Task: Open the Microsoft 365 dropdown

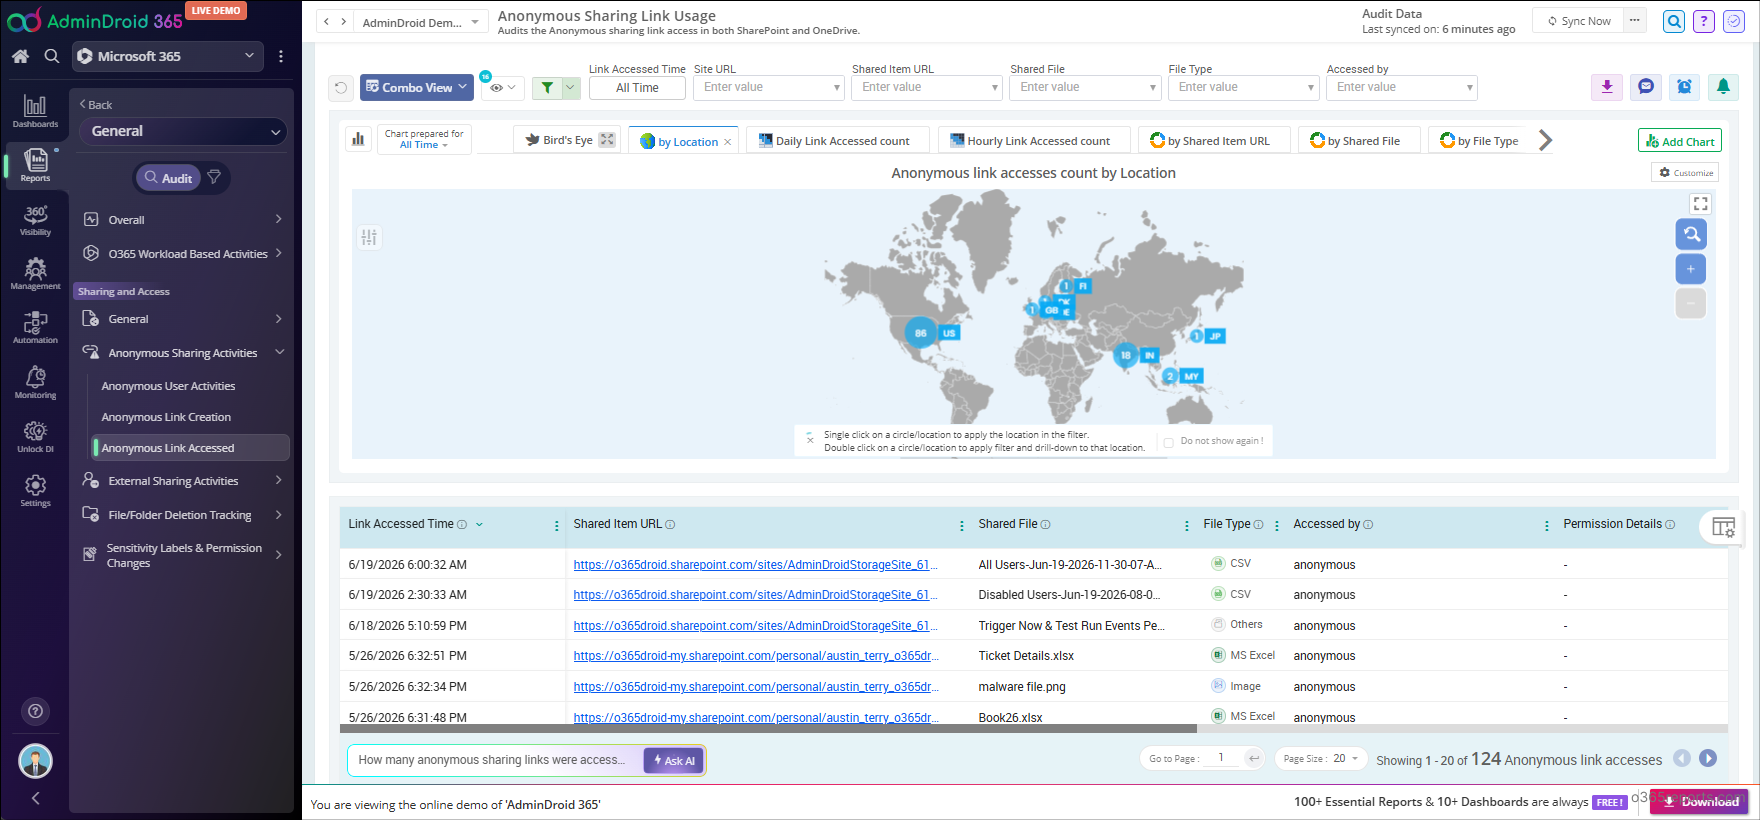Action: coord(168,56)
